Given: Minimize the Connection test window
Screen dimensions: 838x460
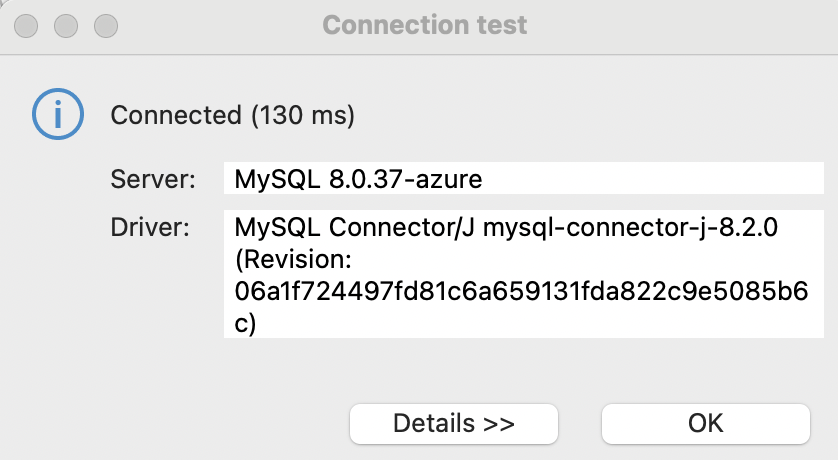Looking at the screenshot, I should click(x=65, y=25).
